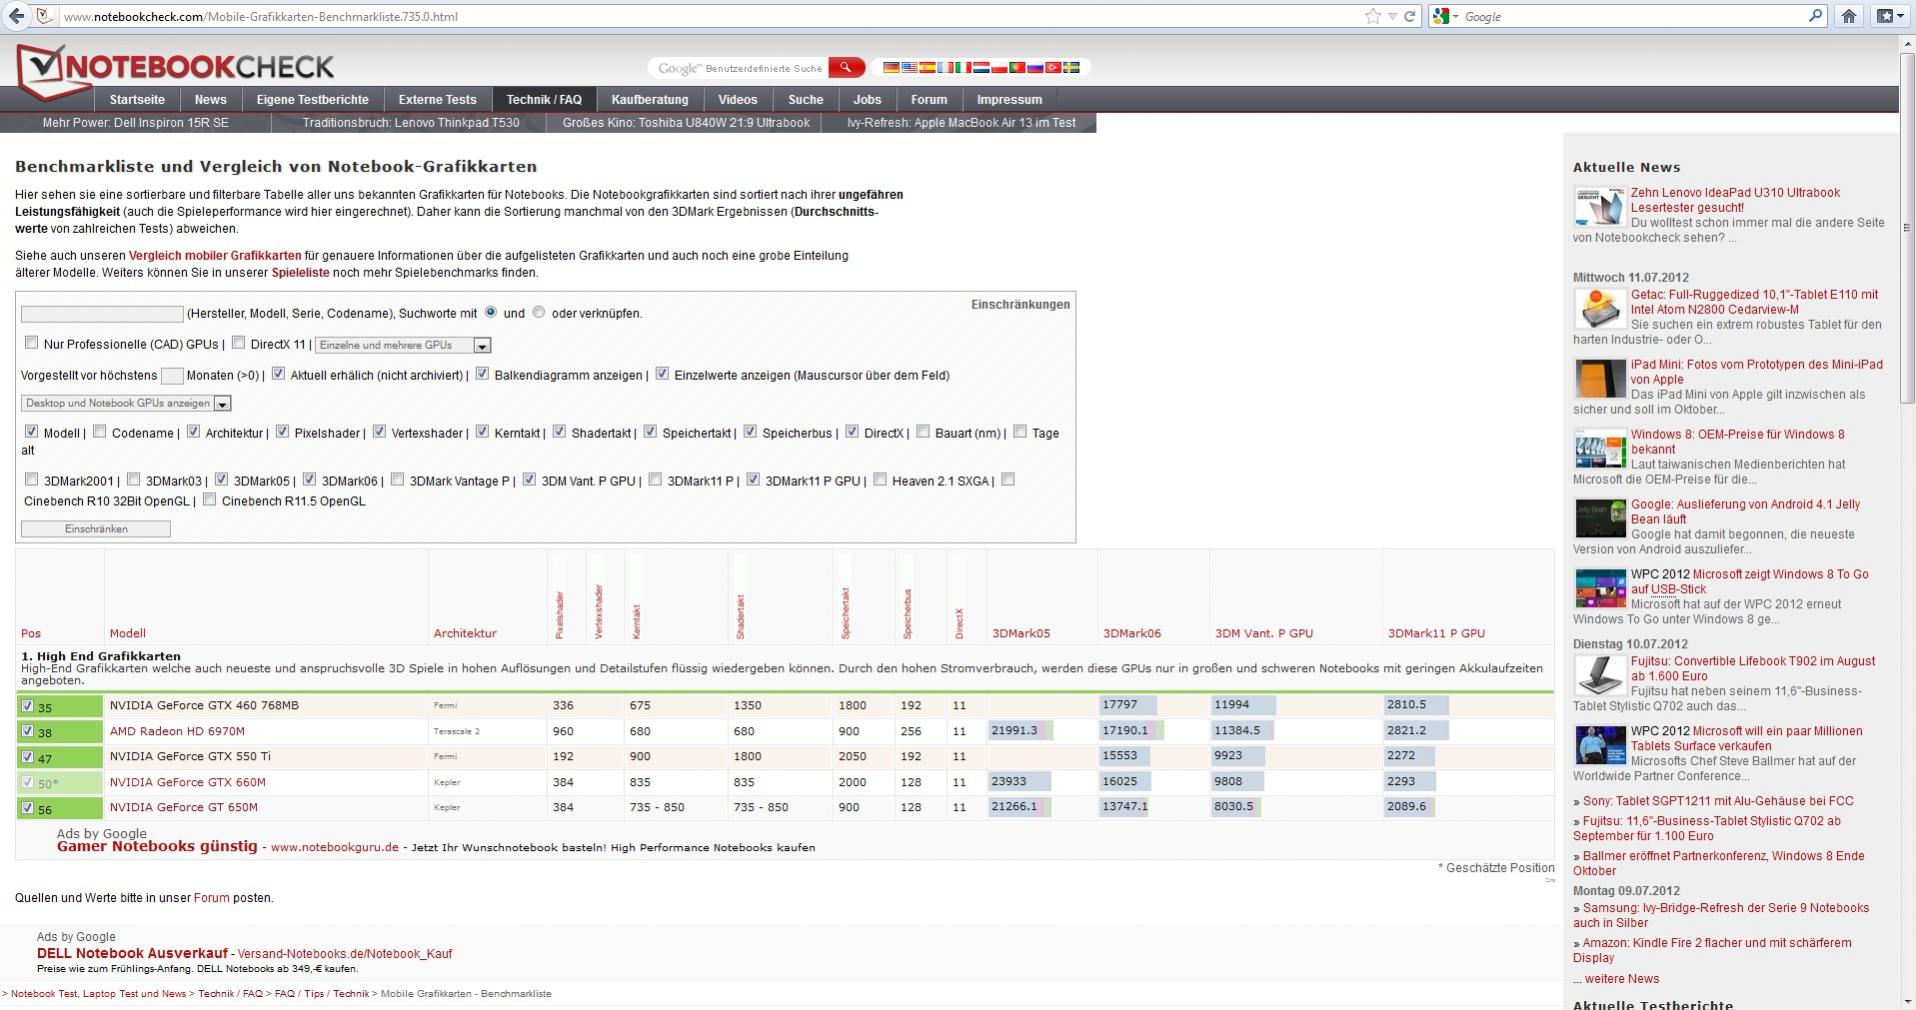
Task: Click the Monaten number input field
Action: (172, 376)
